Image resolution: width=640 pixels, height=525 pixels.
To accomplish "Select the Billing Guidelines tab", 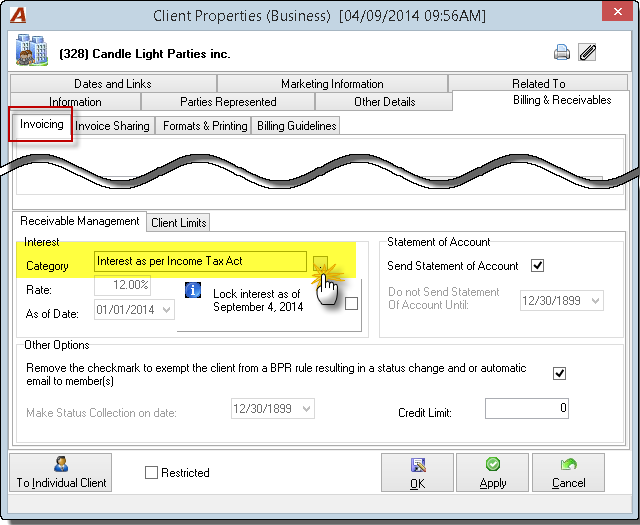I will coord(296,126).
